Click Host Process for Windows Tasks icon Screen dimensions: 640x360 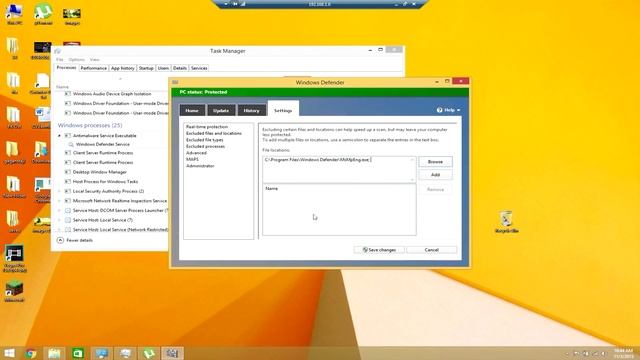(68, 182)
